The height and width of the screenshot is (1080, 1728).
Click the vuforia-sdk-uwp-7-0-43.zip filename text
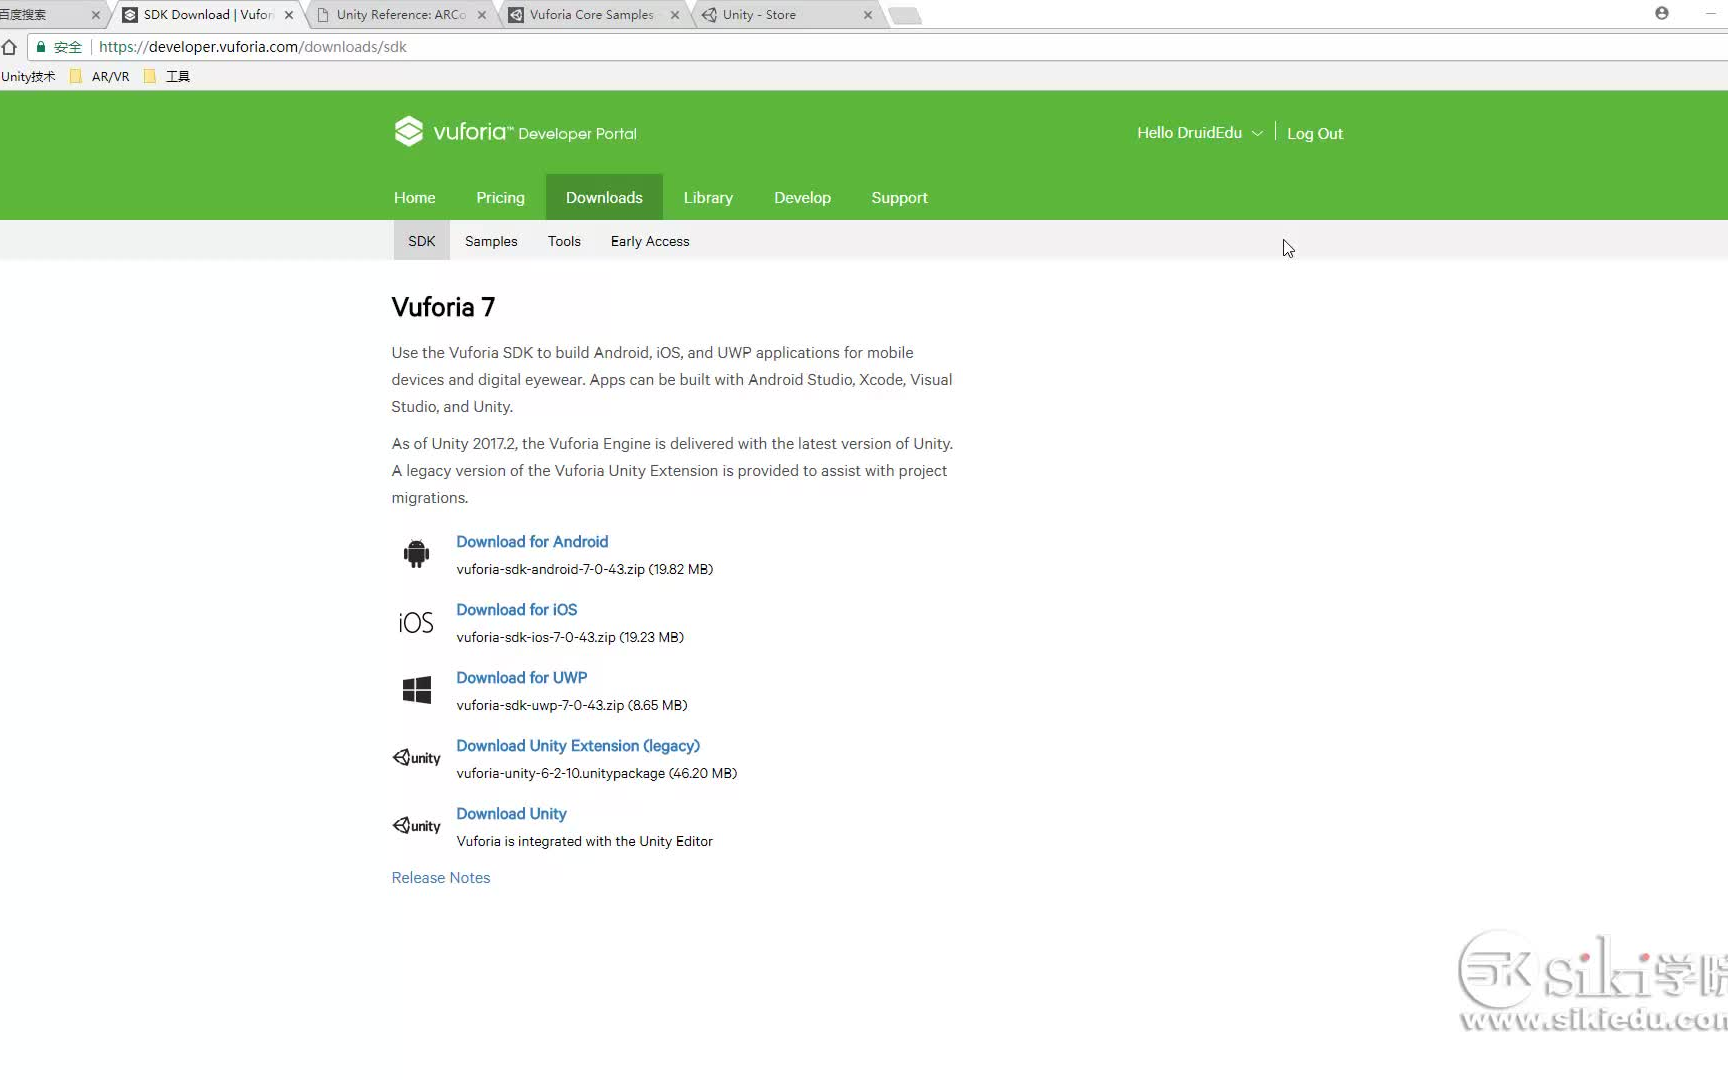[x=540, y=705]
